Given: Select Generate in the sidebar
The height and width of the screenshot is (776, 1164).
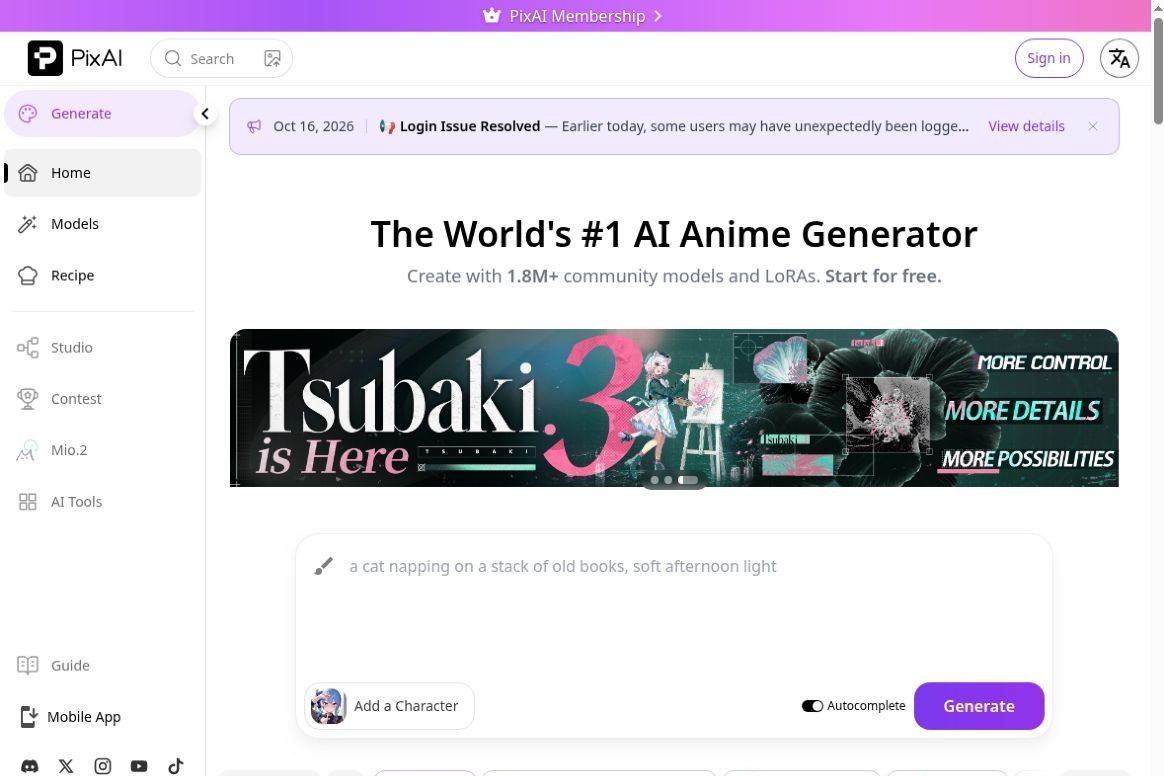Looking at the screenshot, I should 102,114.
